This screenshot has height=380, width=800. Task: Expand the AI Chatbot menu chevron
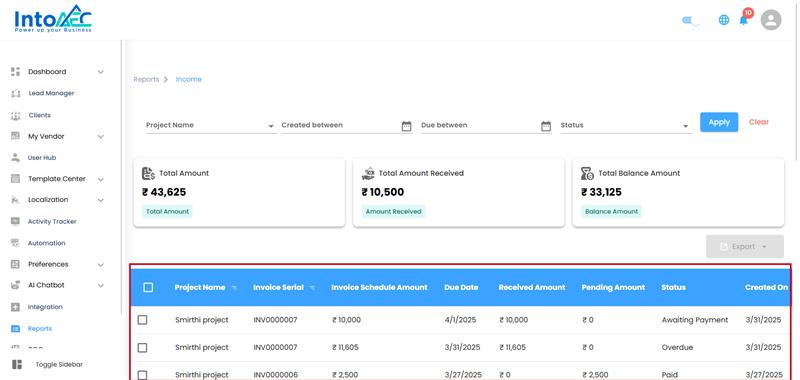[x=101, y=286]
